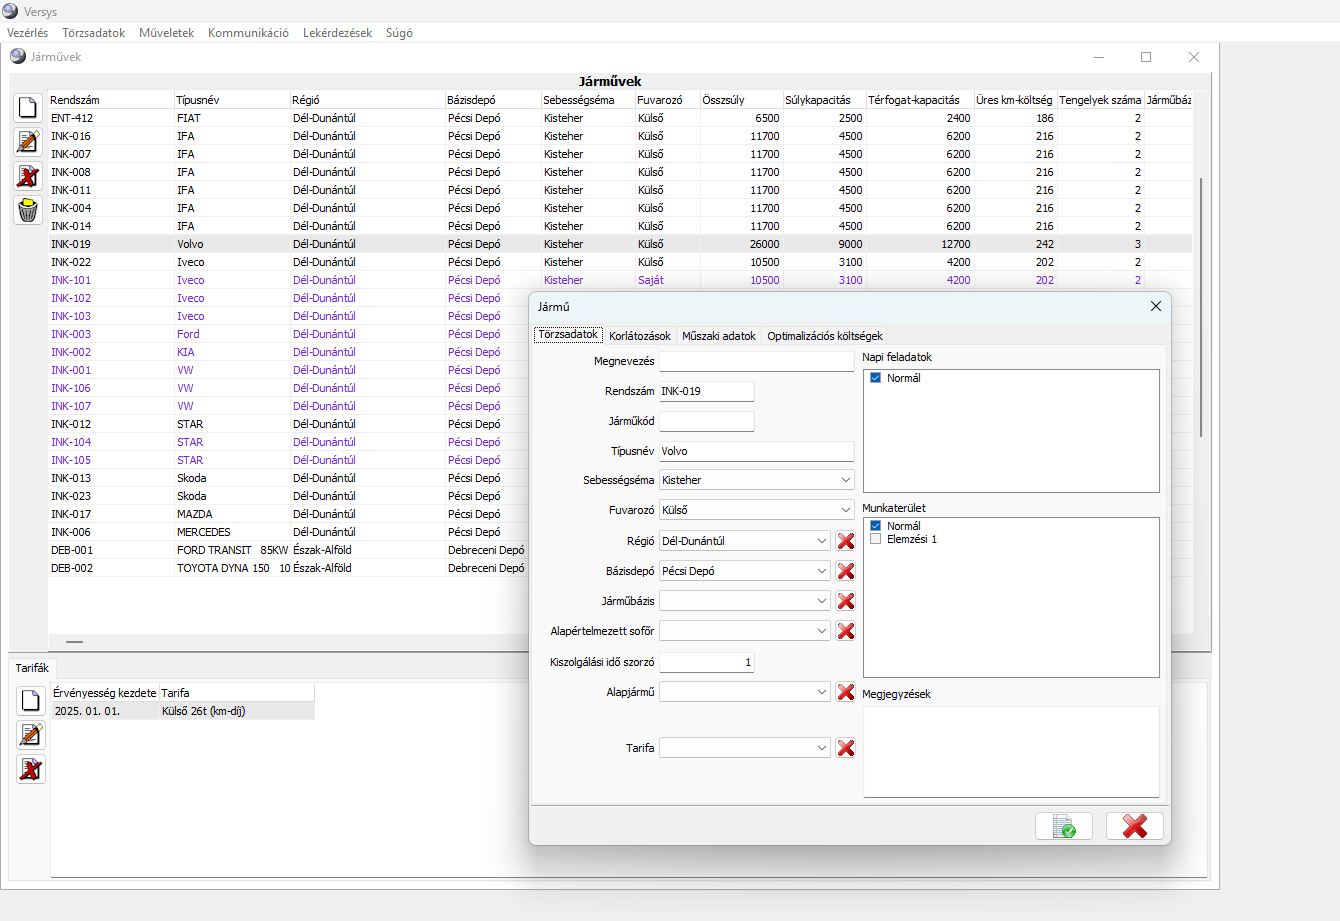Open the Tarifa combo box
This screenshot has height=921, width=1340.
[x=821, y=748]
